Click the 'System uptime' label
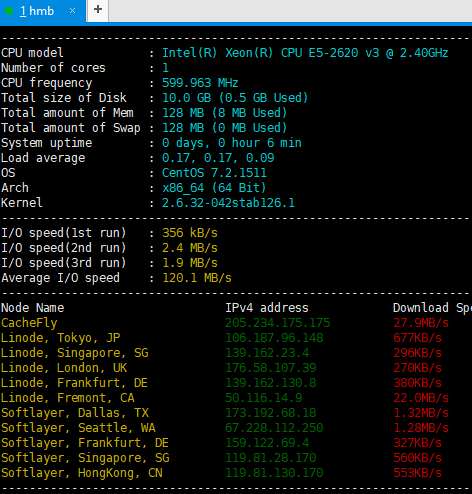472x494 pixels. pos(47,143)
